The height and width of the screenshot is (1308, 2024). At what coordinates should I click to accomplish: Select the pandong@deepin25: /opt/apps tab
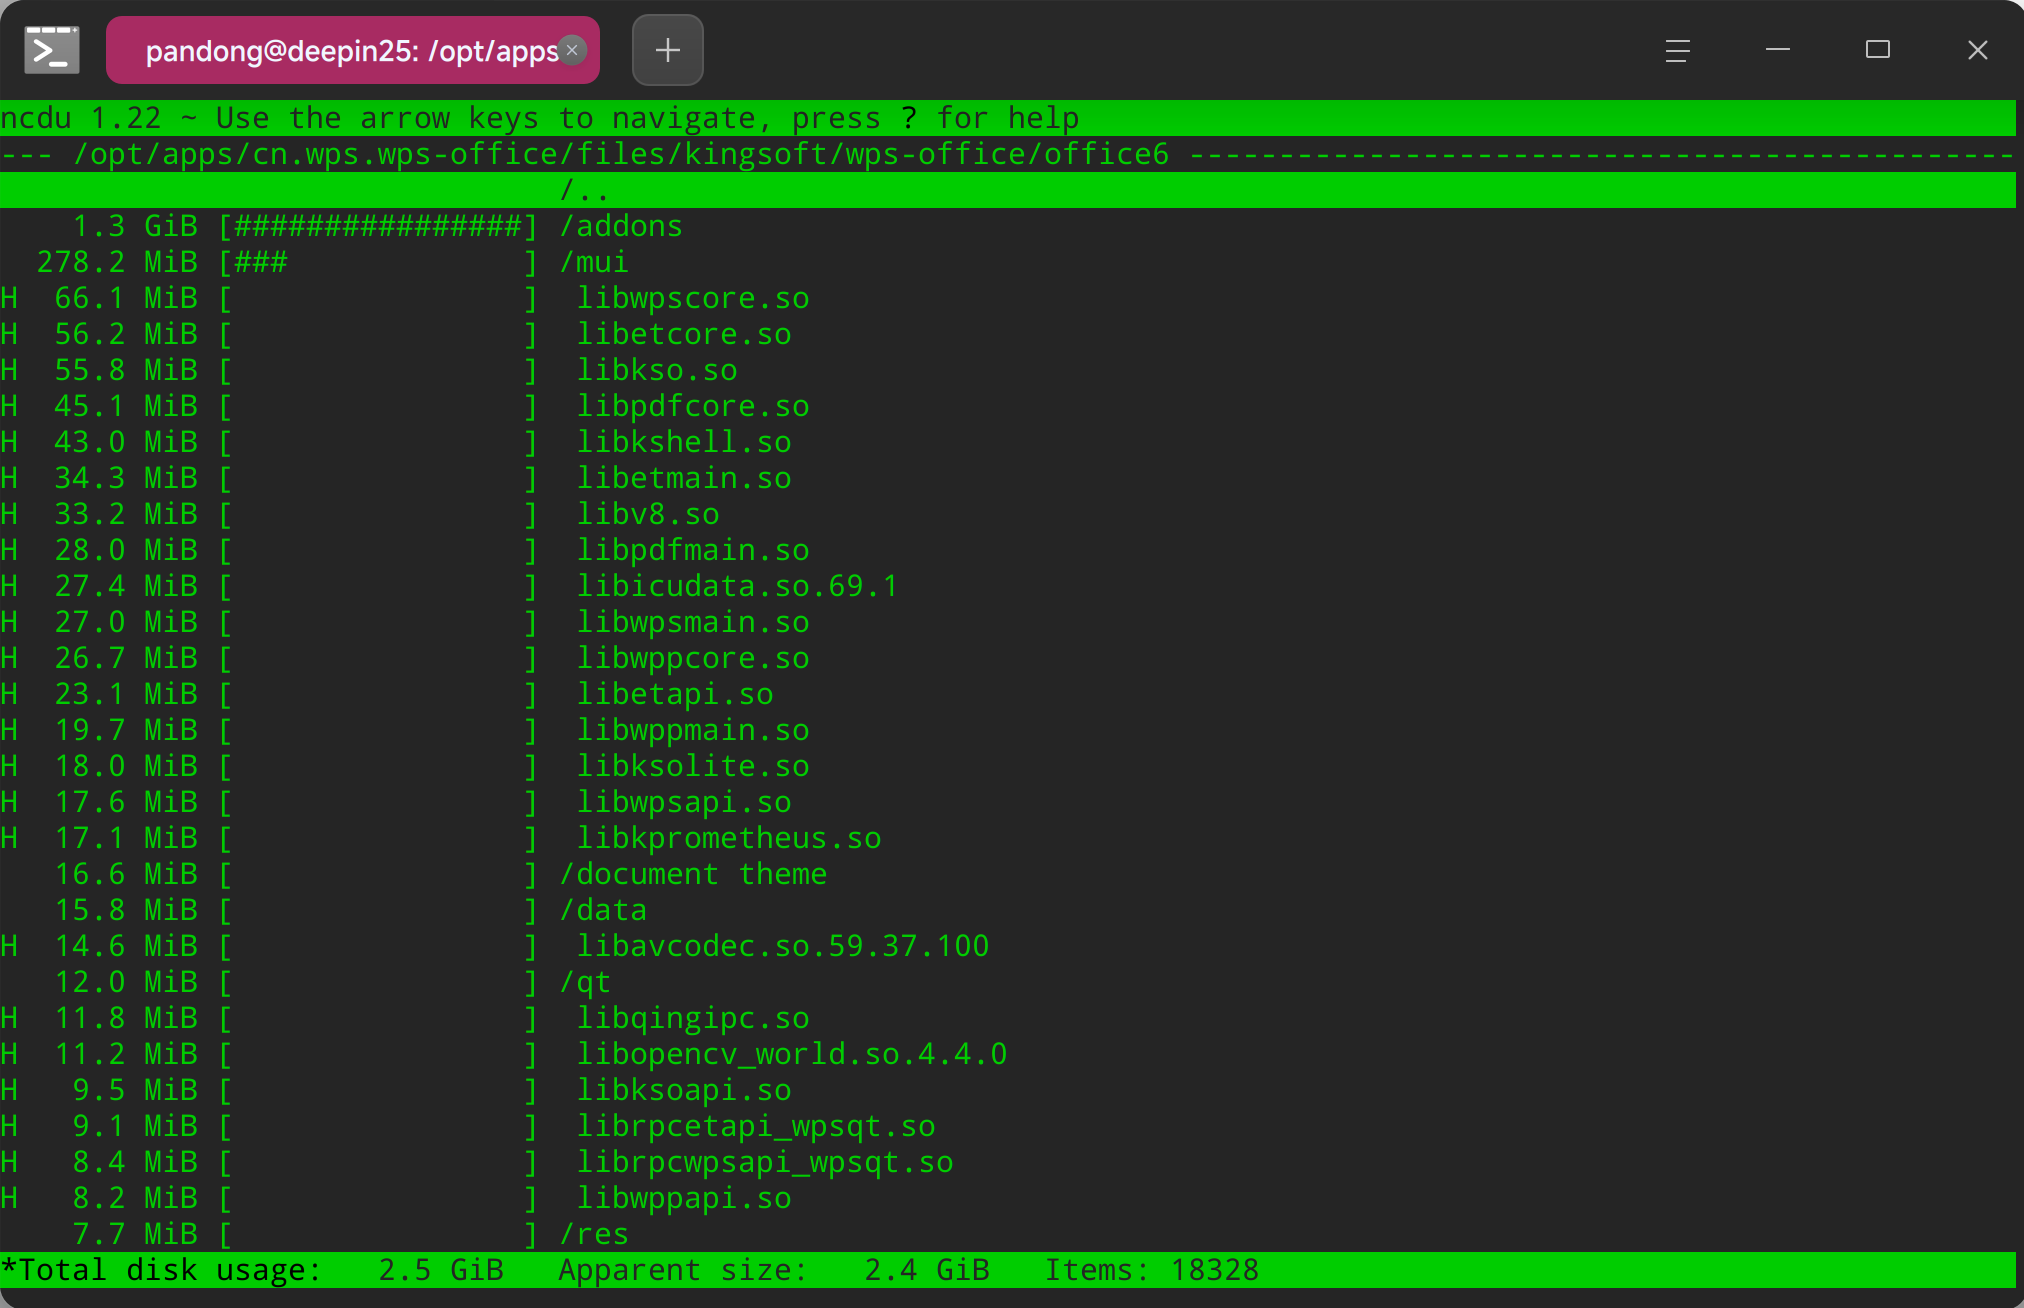352,50
